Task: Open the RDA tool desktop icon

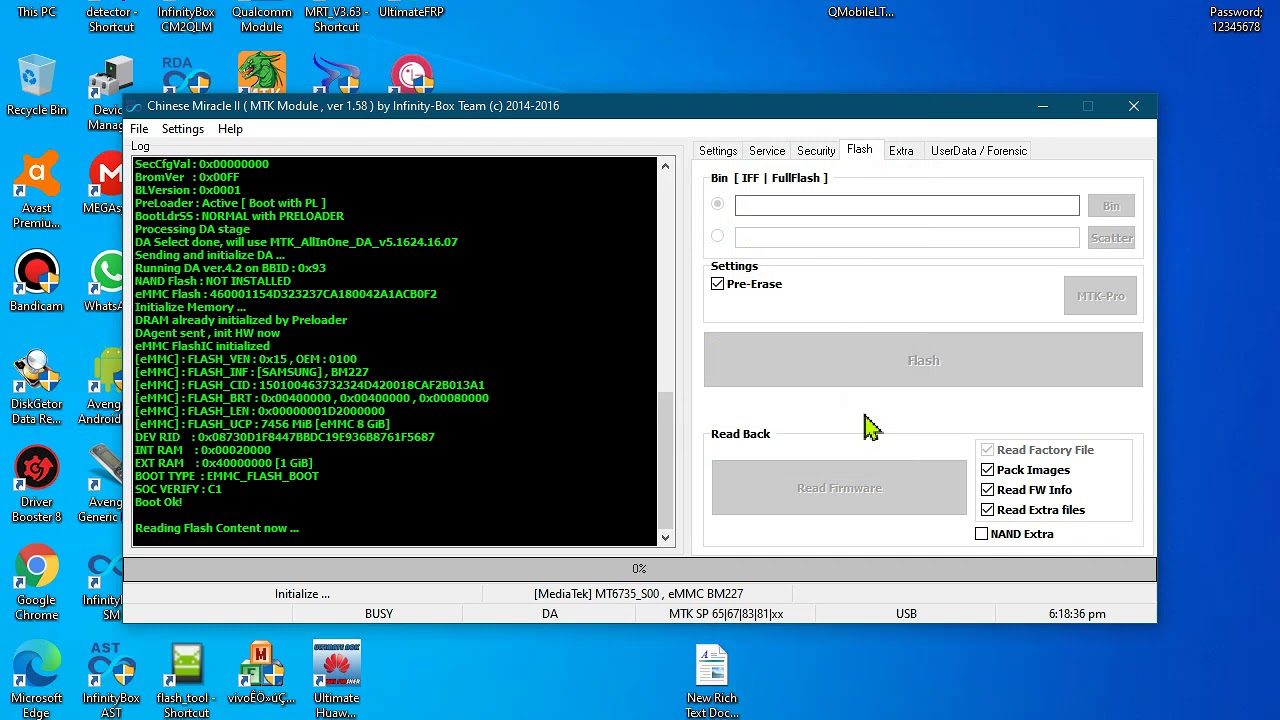Action: click(186, 74)
